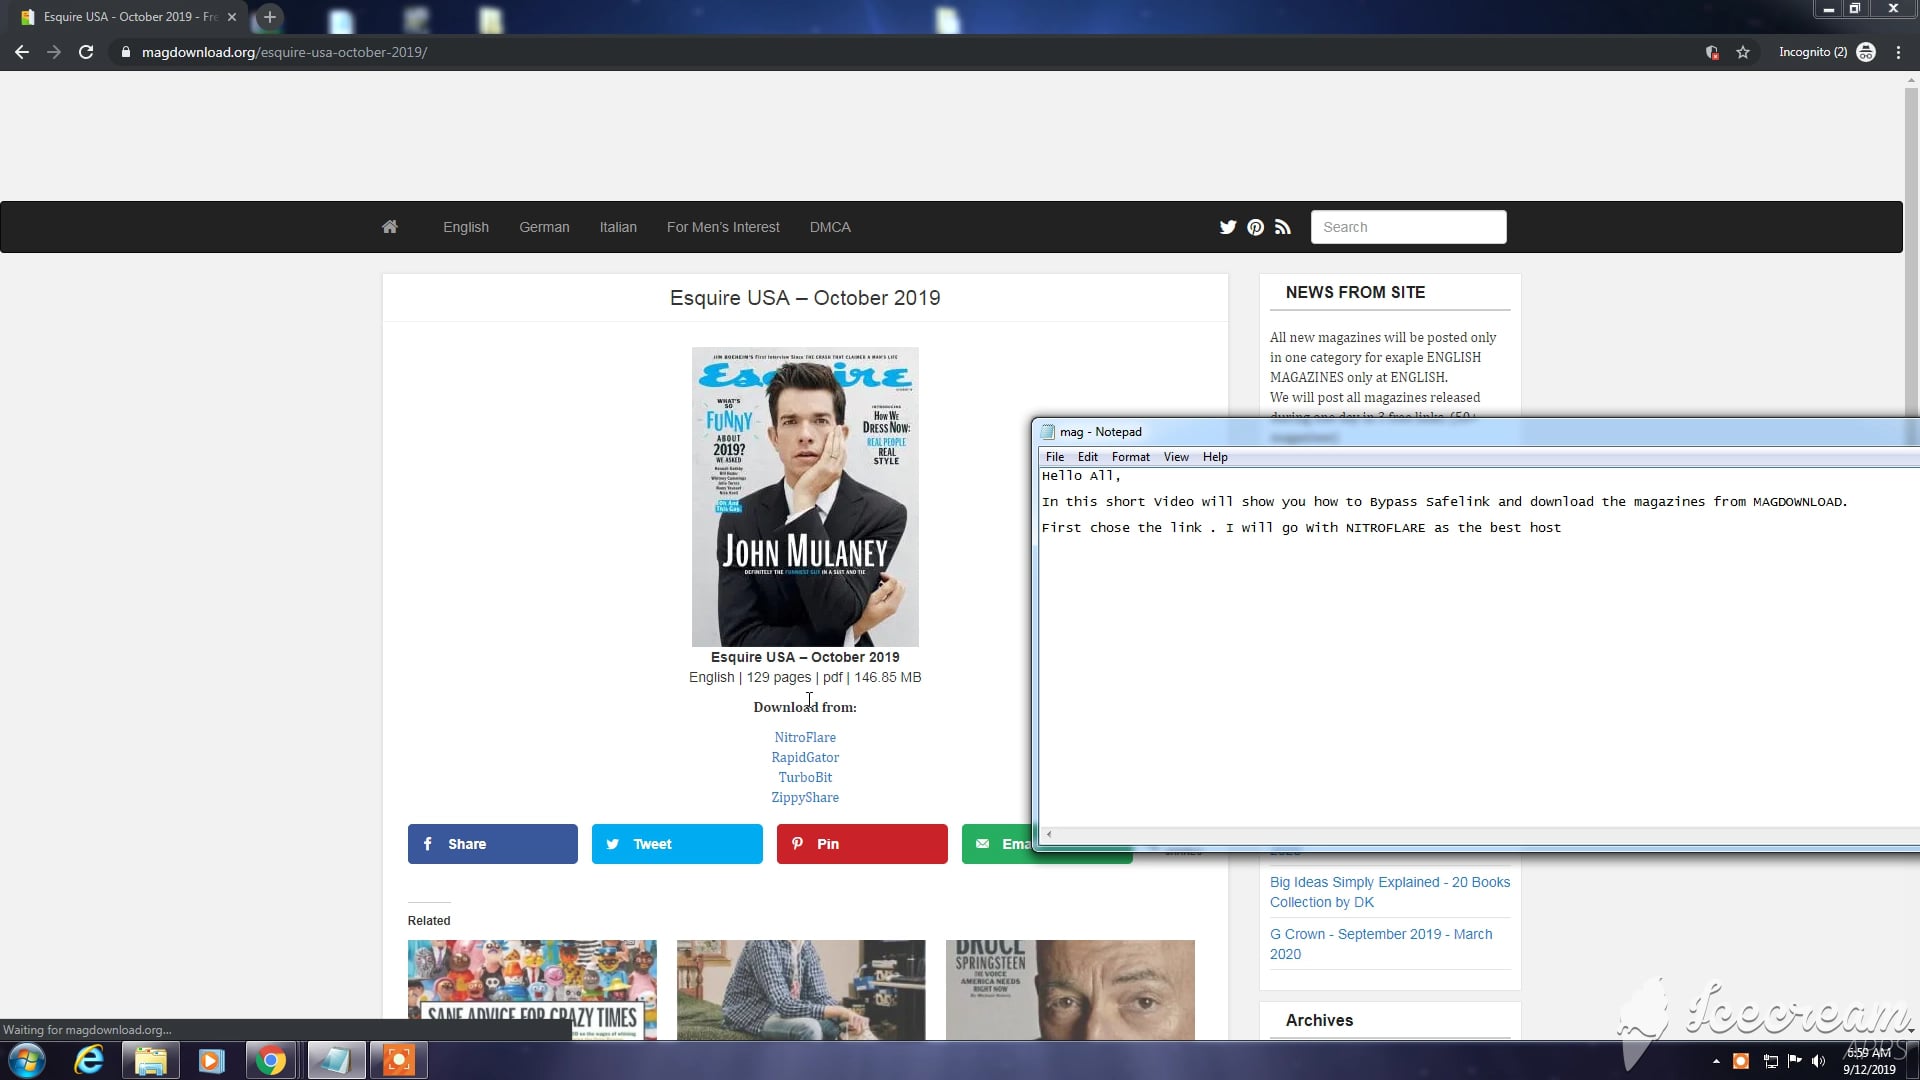
Task: Click the Esquire USA – October 2019 heading
Action: 805,298
